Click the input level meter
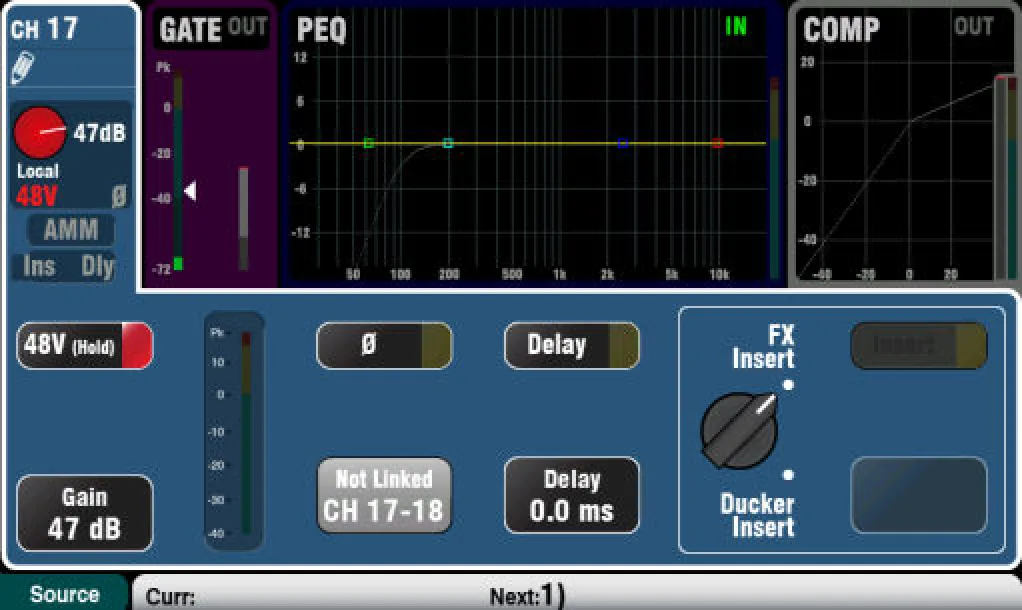This screenshot has height=610, width=1022. [x=235, y=432]
